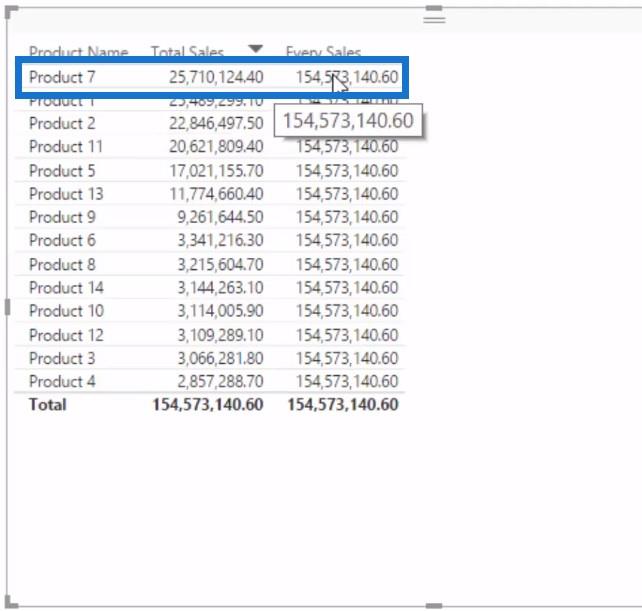Screen dimensions: 642x611
Task: Click the 25,710,124.40 sales value
Action: 216,77
